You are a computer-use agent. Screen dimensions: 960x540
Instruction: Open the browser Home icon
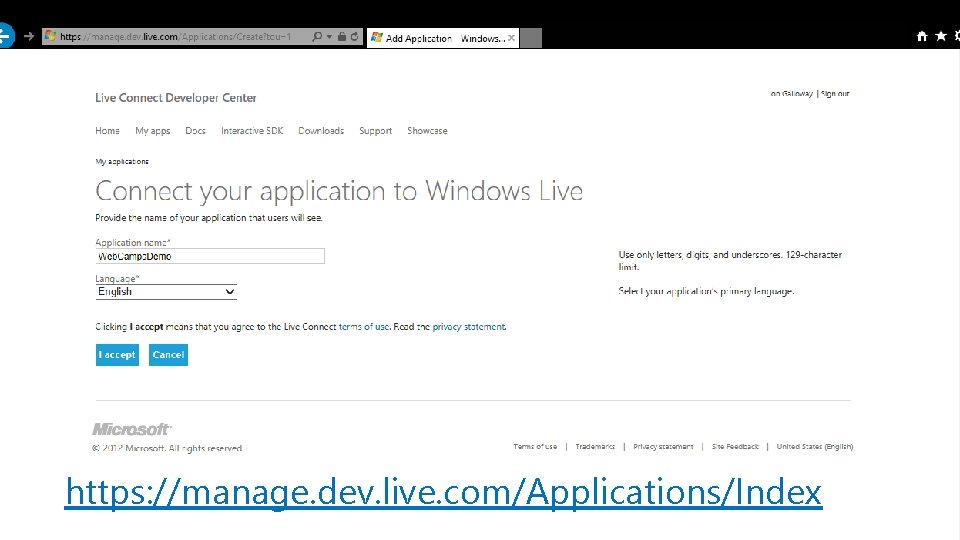[x=922, y=37]
